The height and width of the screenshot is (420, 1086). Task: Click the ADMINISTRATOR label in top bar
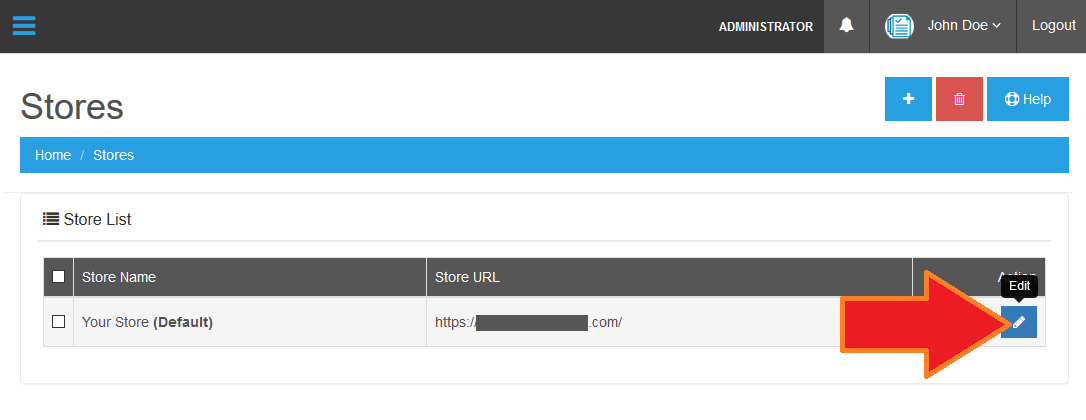point(765,27)
